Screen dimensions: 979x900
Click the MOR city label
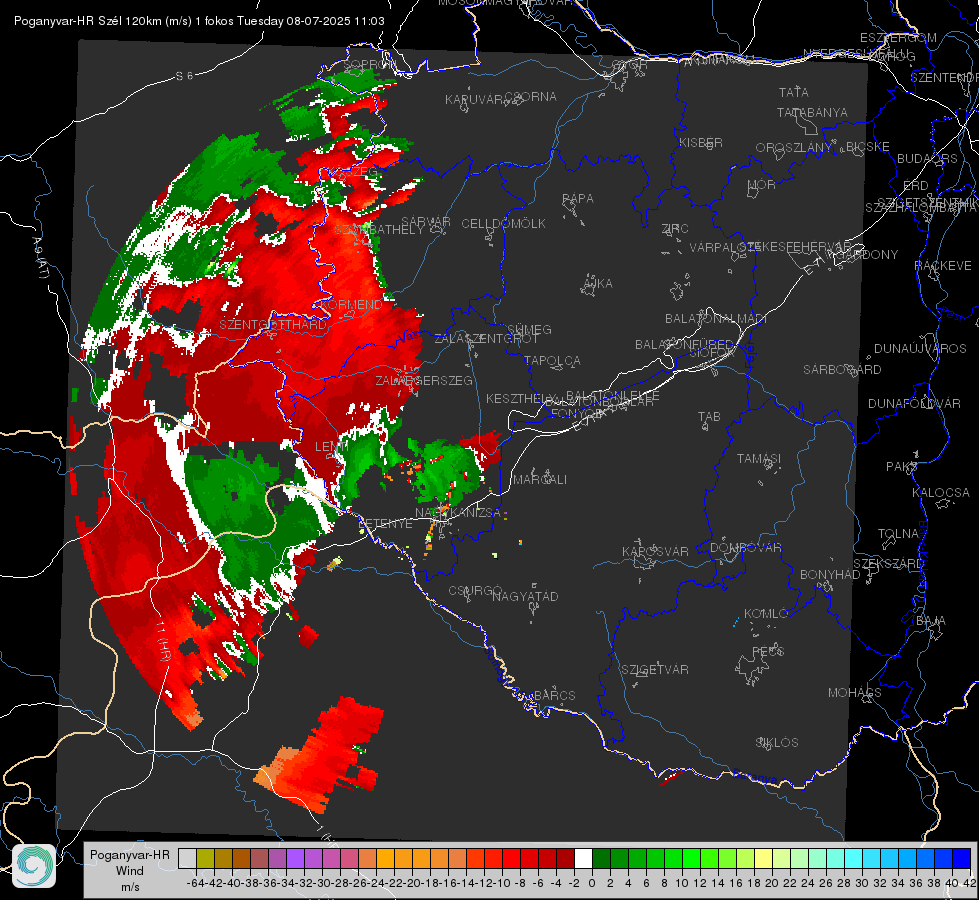click(762, 185)
